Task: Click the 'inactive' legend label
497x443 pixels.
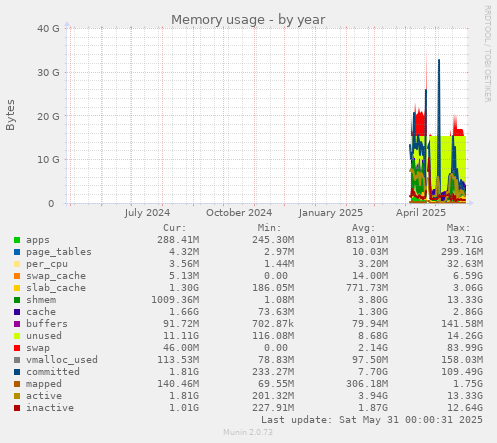Action: [x=50, y=408]
